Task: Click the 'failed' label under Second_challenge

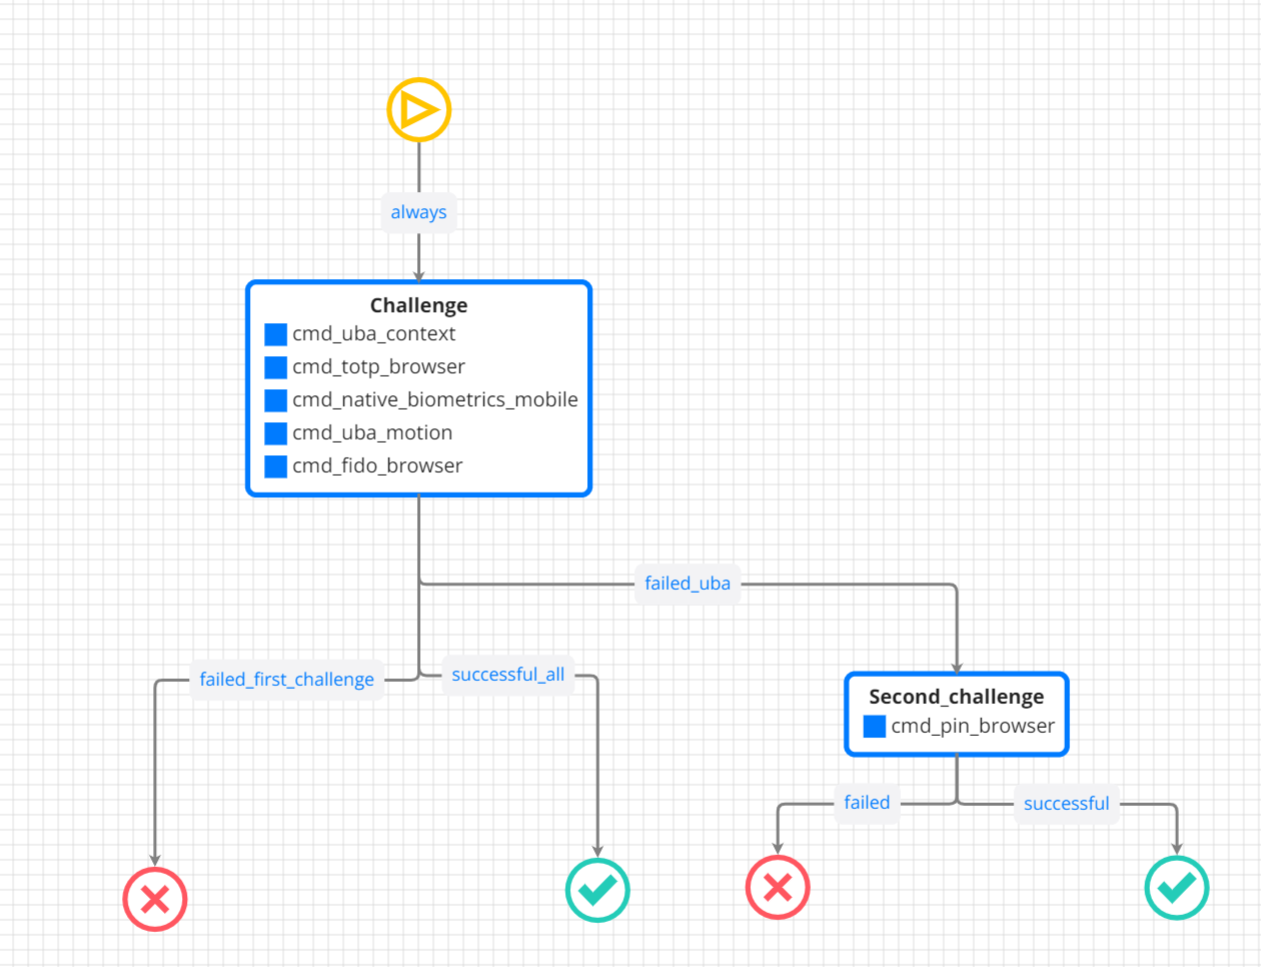Action: (866, 802)
